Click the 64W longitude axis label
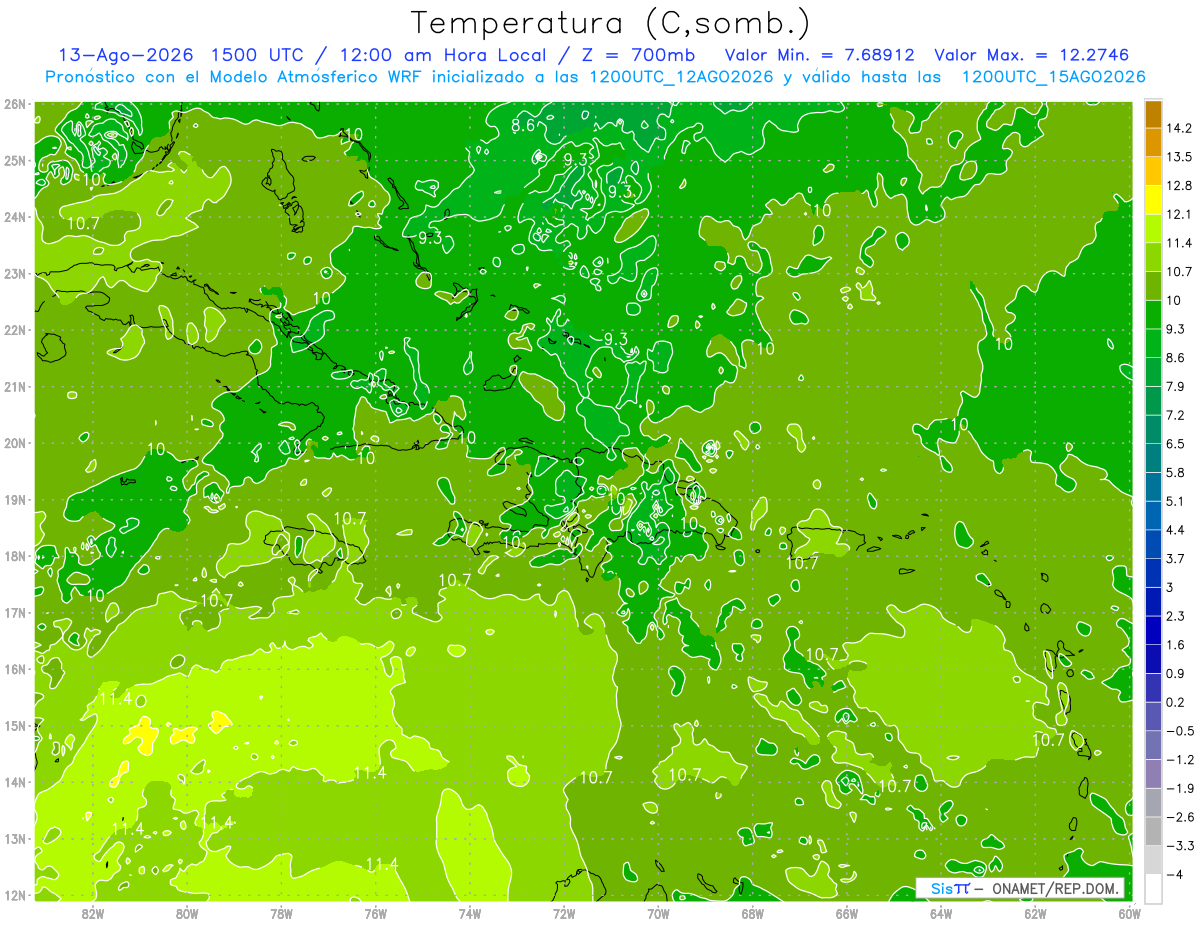 (941, 913)
